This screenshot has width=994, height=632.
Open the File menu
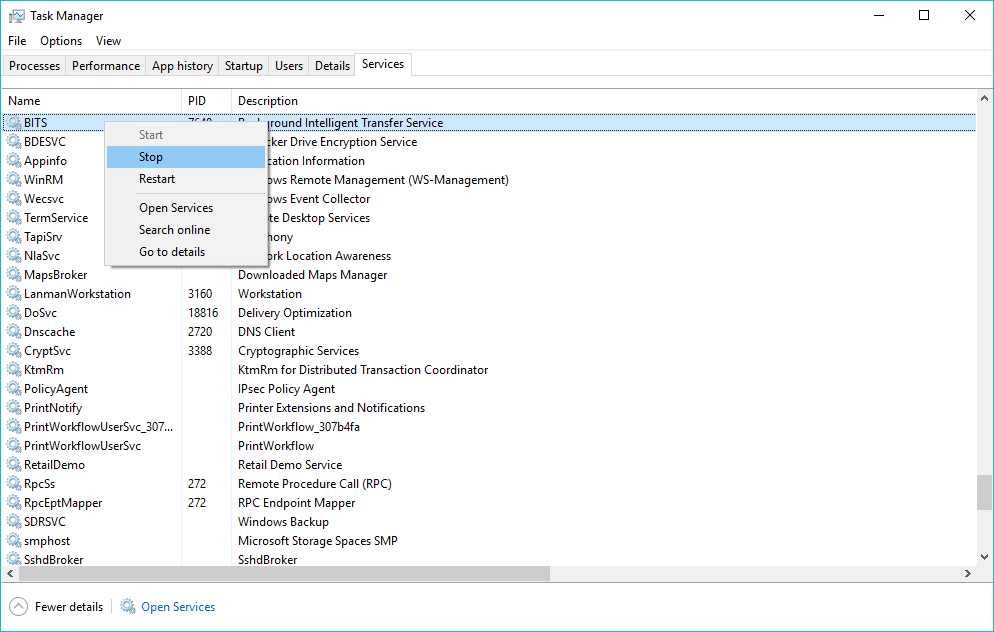tap(17, 41)
